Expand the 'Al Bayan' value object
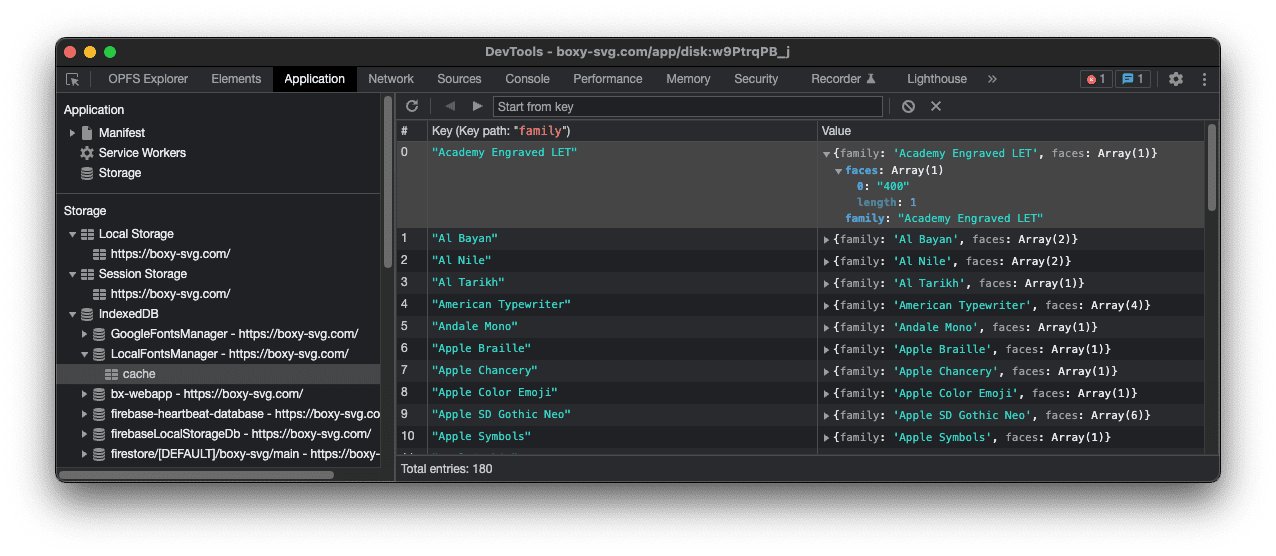 [x=826, y=240]
